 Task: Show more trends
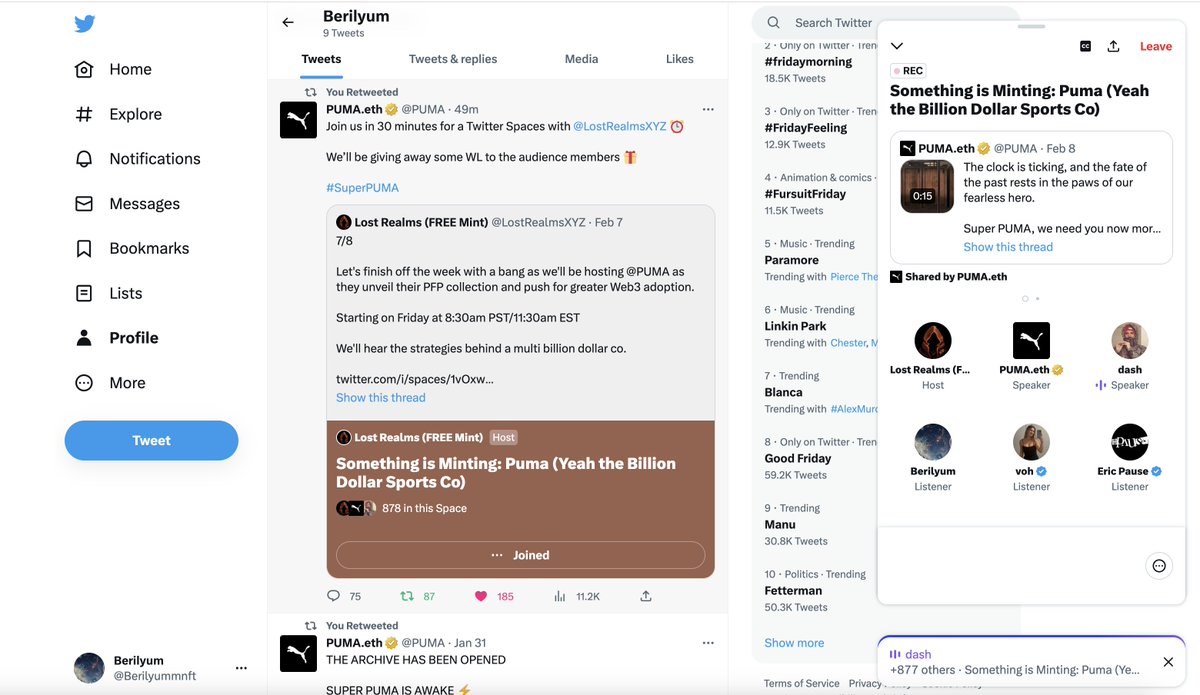pos(794,643)
